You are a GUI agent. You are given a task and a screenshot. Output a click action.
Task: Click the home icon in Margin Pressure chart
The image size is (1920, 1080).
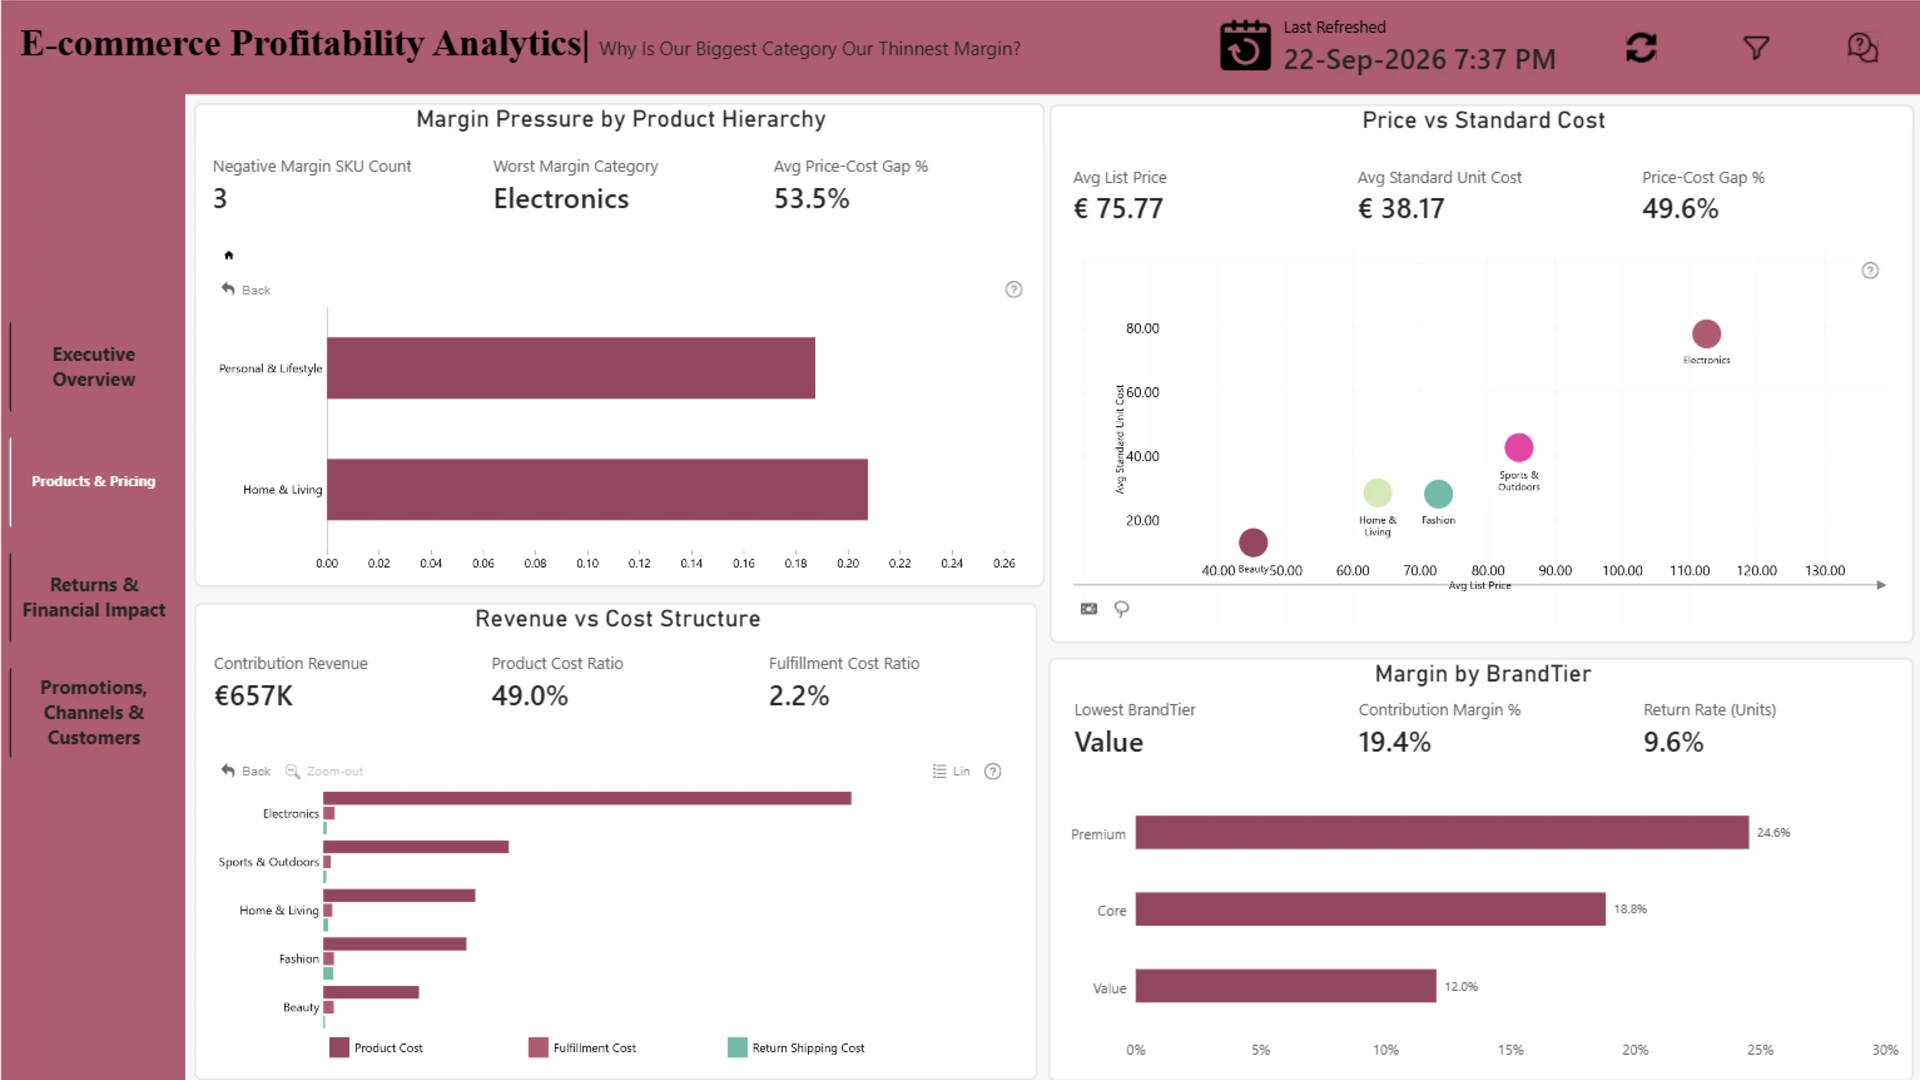(228, 255)
